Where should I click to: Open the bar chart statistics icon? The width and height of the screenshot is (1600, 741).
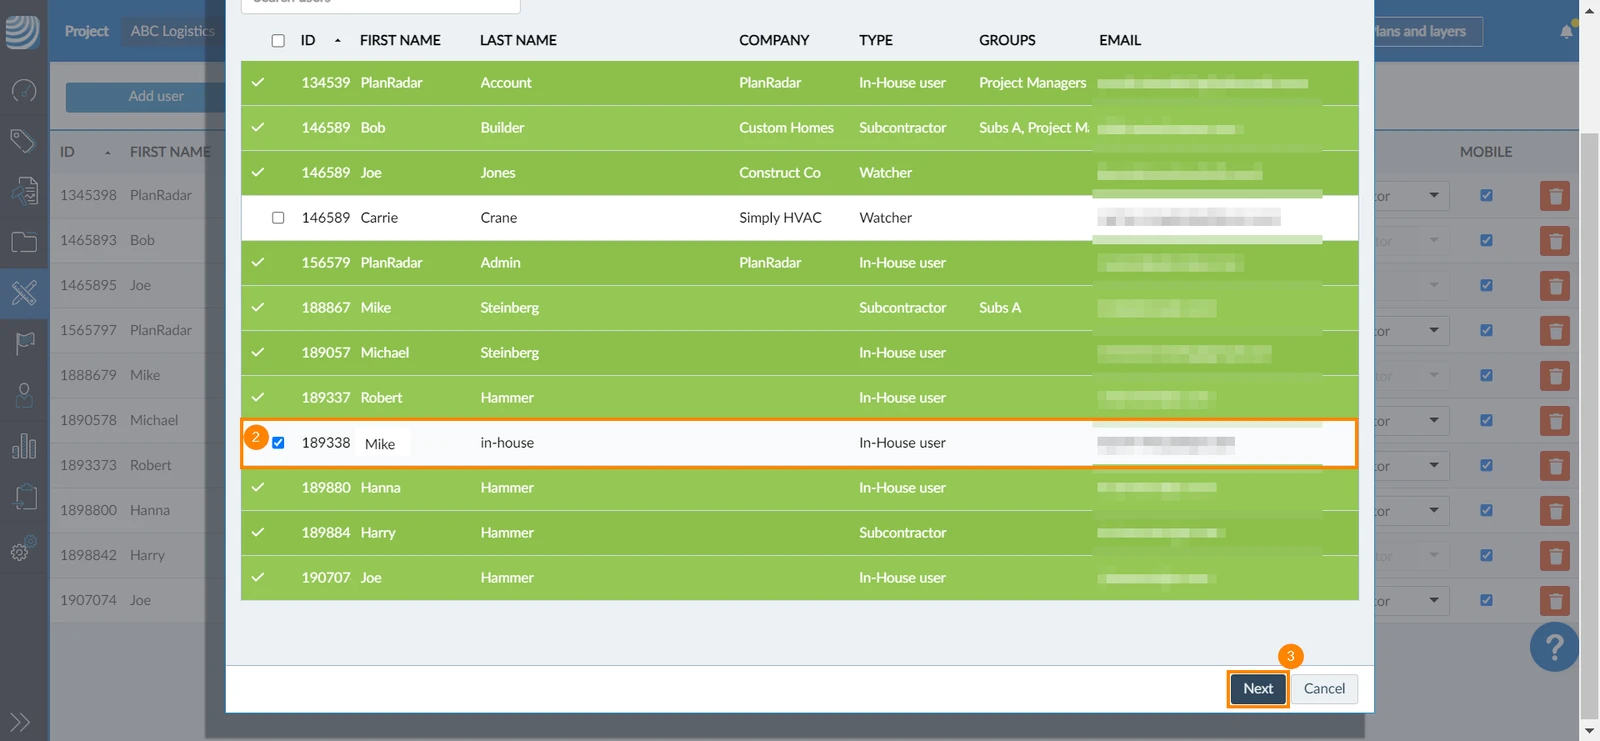click(24, 446)
